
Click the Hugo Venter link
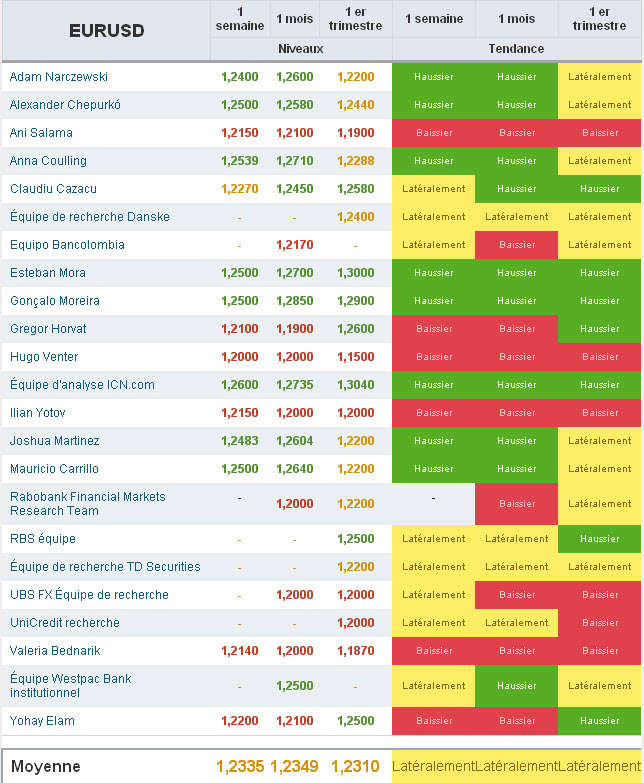44,357
